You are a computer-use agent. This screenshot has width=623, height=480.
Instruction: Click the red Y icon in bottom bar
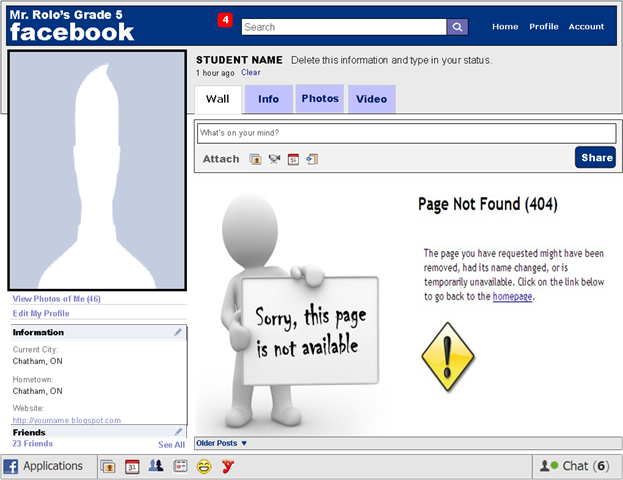point(228,466)
